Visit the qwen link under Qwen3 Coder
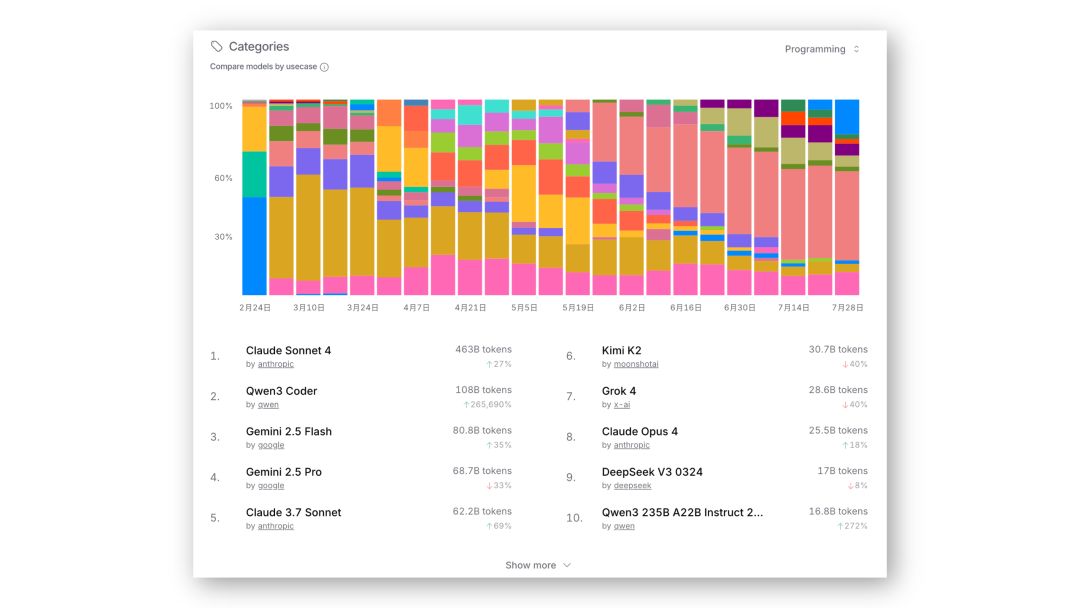The height and width of the screenshot is (608, 1080). coord(268,405)
